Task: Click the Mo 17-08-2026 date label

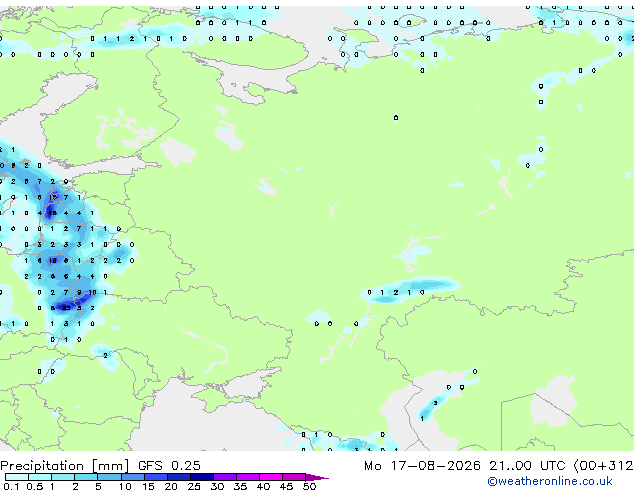Action: coord(422,466)
